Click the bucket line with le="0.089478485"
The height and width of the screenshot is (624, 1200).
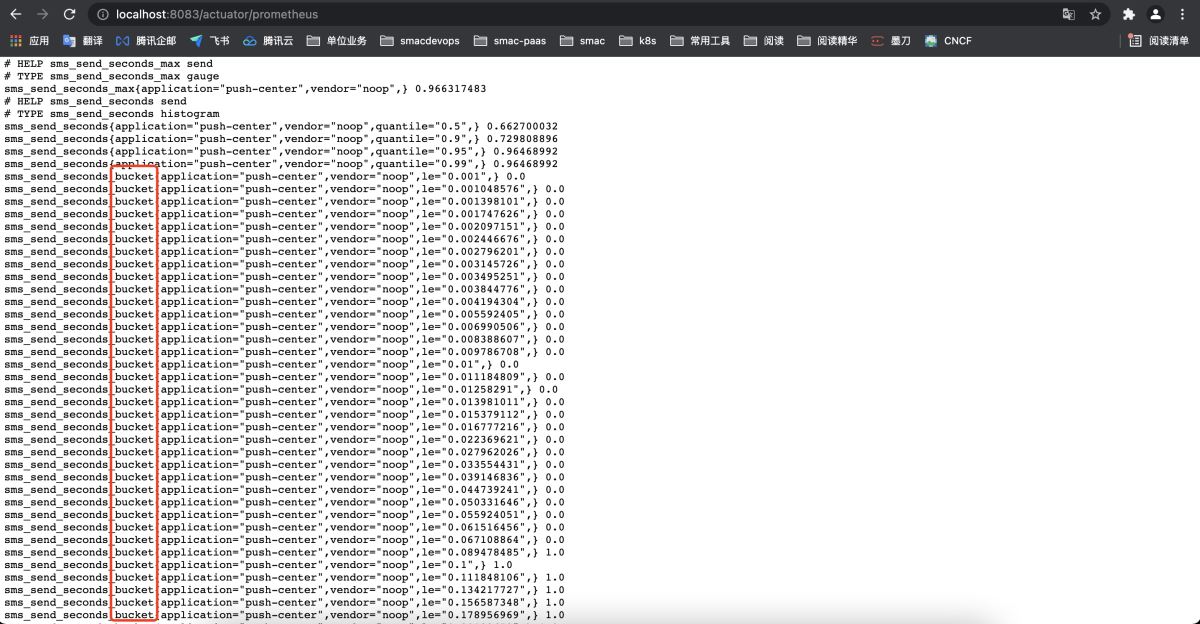(284, 552)
